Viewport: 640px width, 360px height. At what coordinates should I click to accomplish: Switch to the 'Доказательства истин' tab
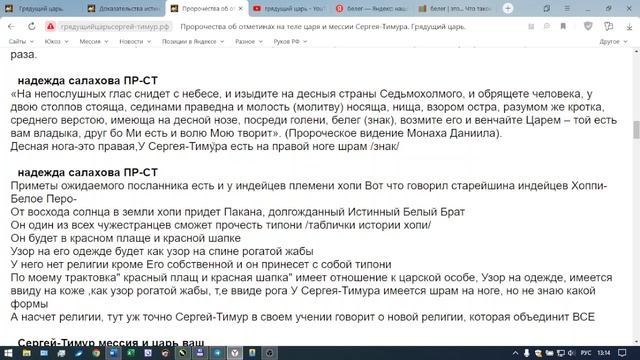point(124,8)
